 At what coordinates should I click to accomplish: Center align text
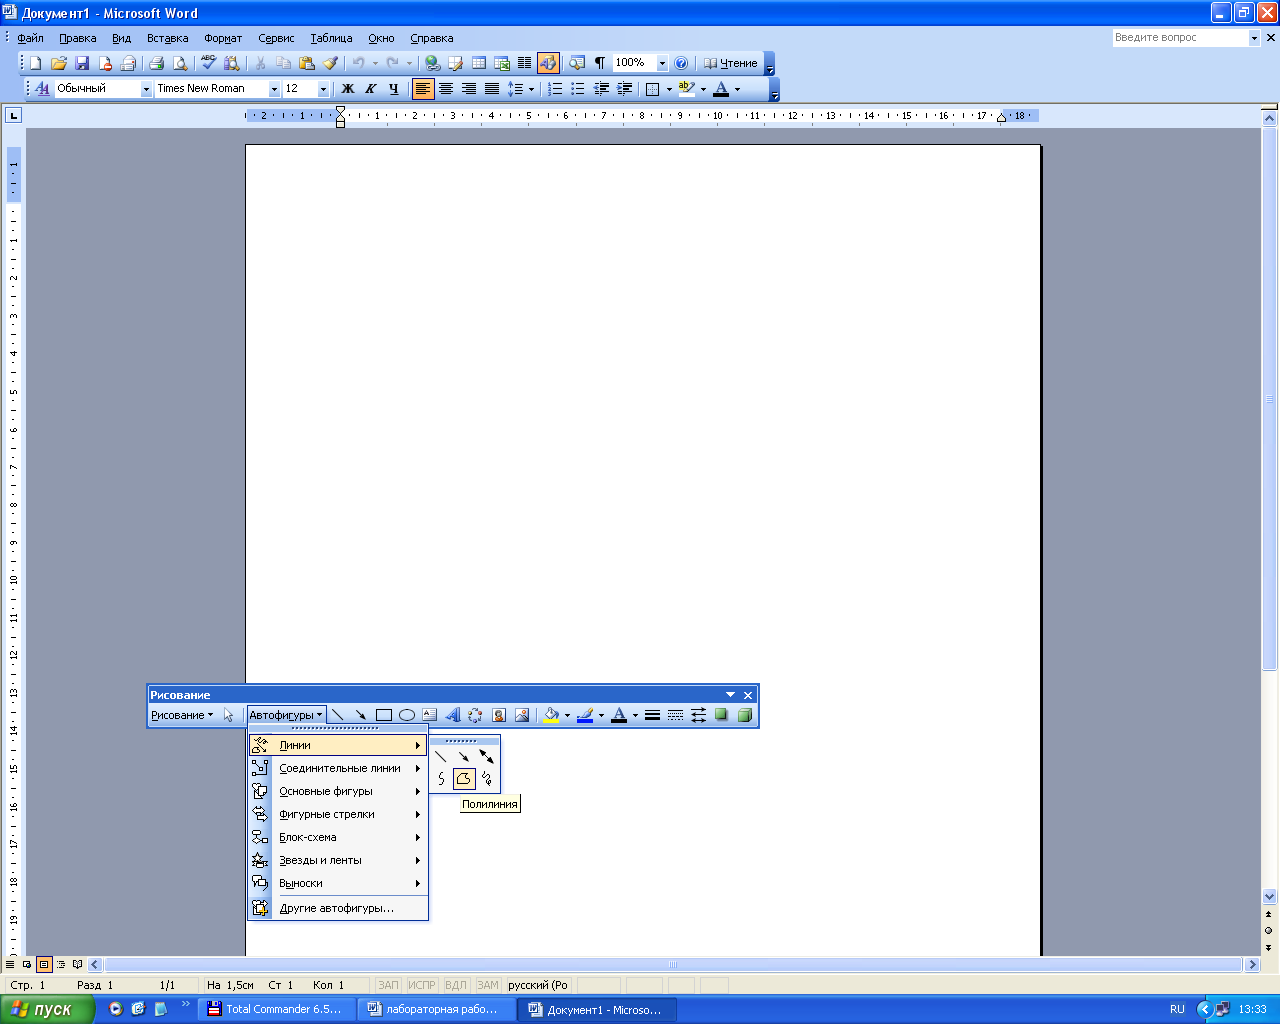click(x=446, y=89)
